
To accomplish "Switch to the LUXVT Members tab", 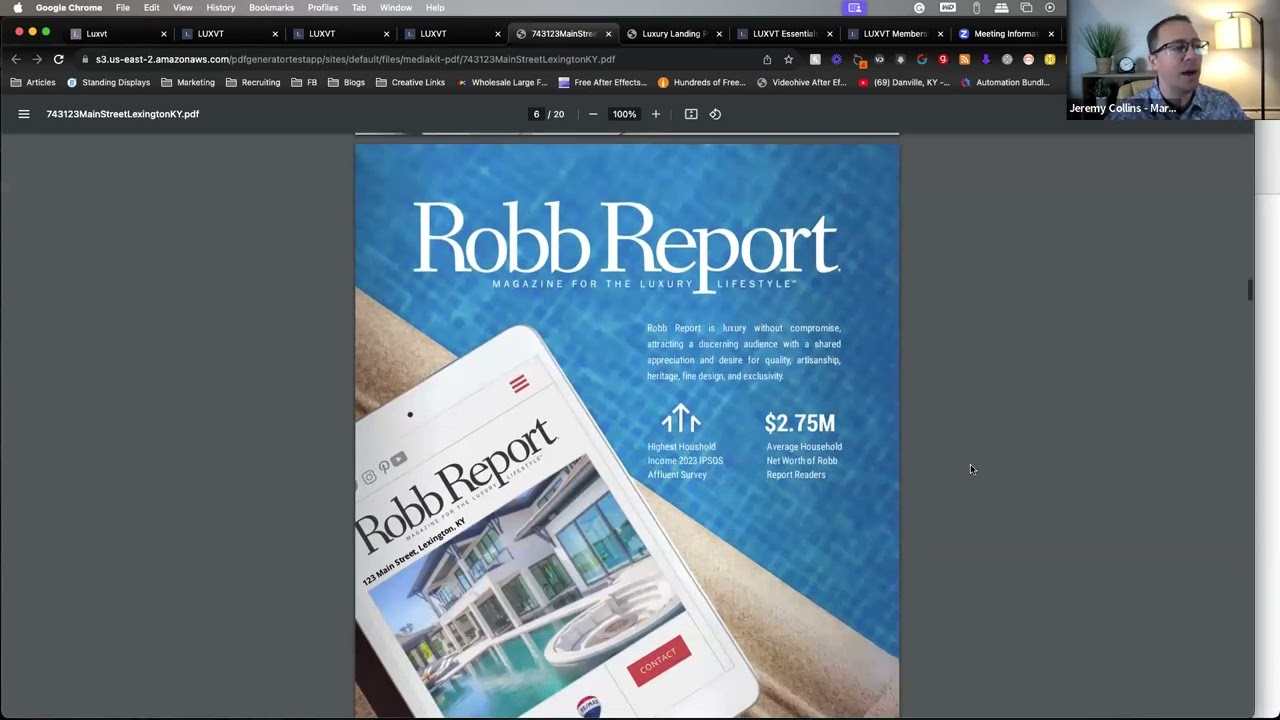I will click(x=895, y=34).
